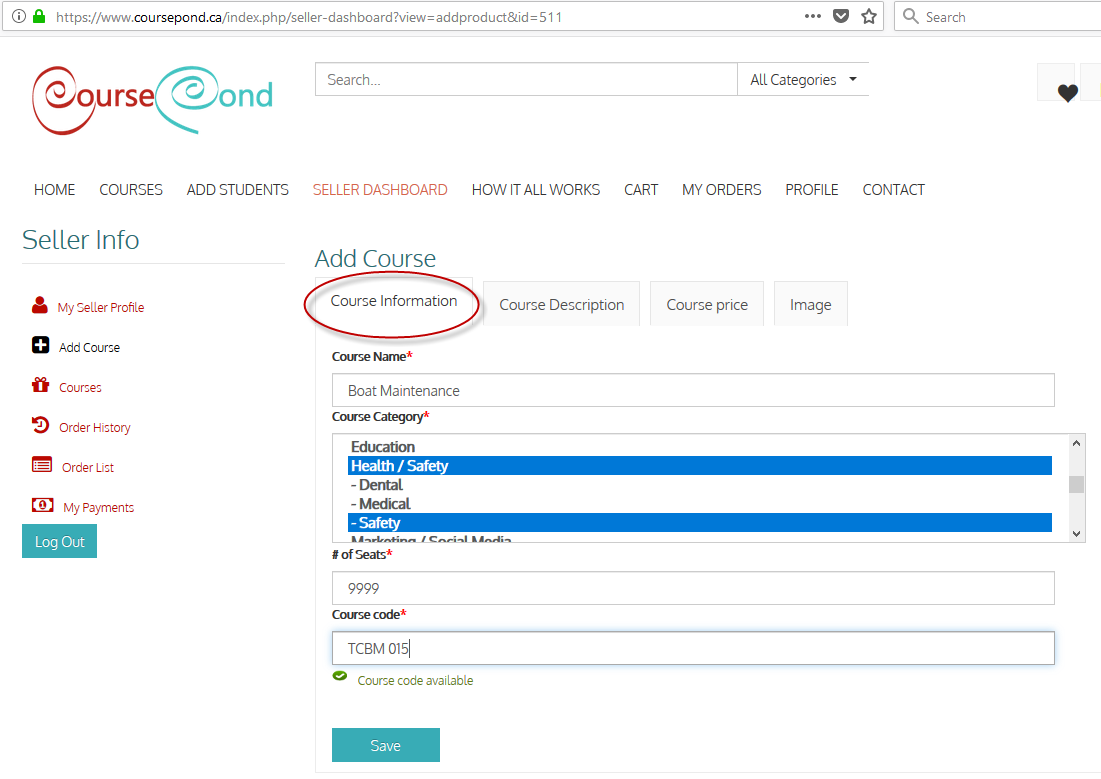Click the Add Course plus icon

[x=41, y=346]
